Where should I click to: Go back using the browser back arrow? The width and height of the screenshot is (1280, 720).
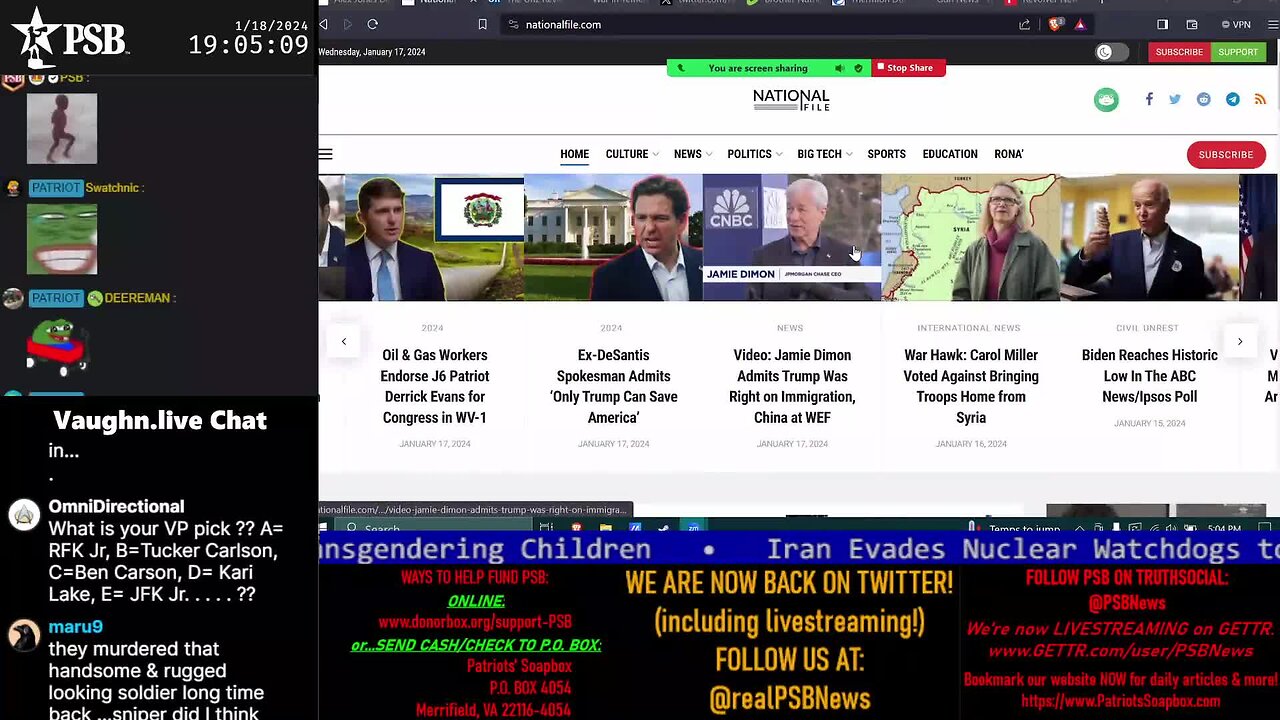(323, 24)
